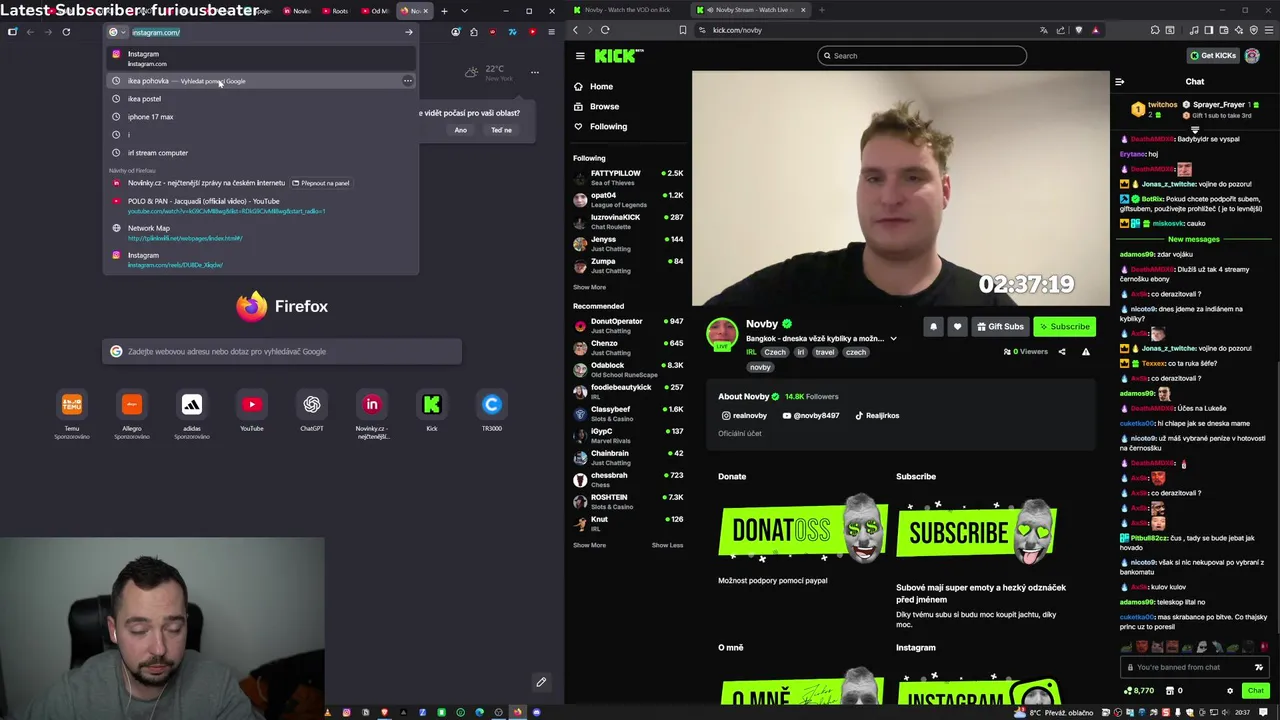Open Jenyss channel in Following list
Viewport: 1280px width, 720px height.
pyautogui.click(x=628, y=243)
